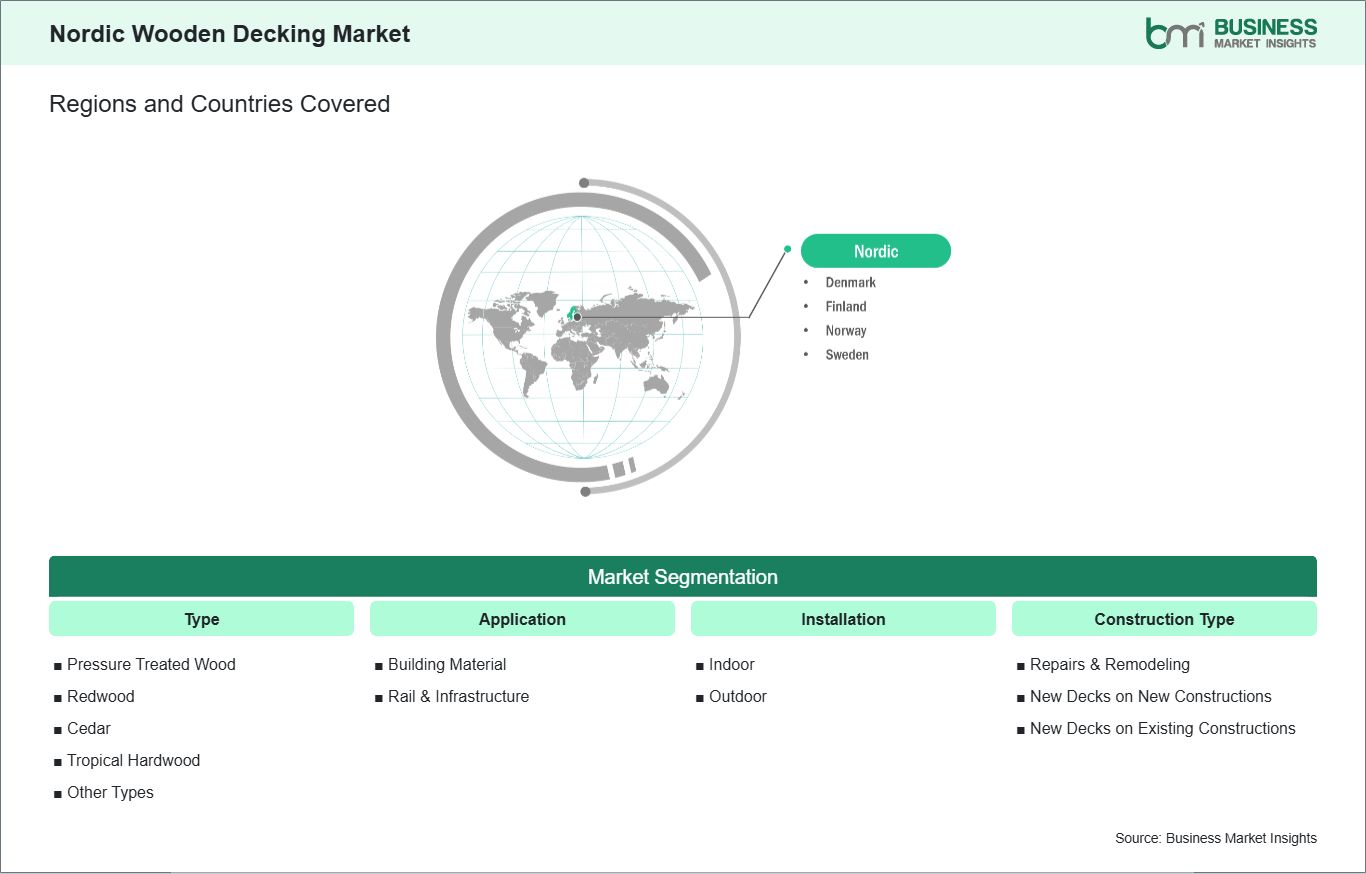Click the Other Types item
Image resolution: width=1366 pixels, height=874 pixels.
(104, 792)
